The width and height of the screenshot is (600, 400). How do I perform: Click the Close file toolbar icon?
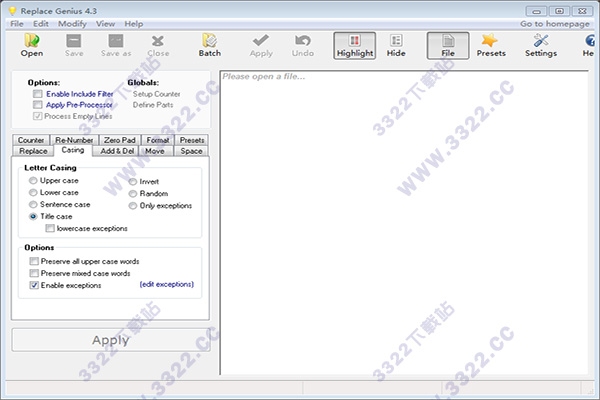[158, 46]
